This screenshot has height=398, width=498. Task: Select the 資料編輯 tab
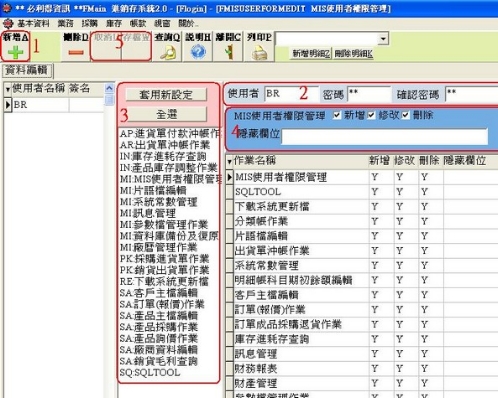coord(27,70)
